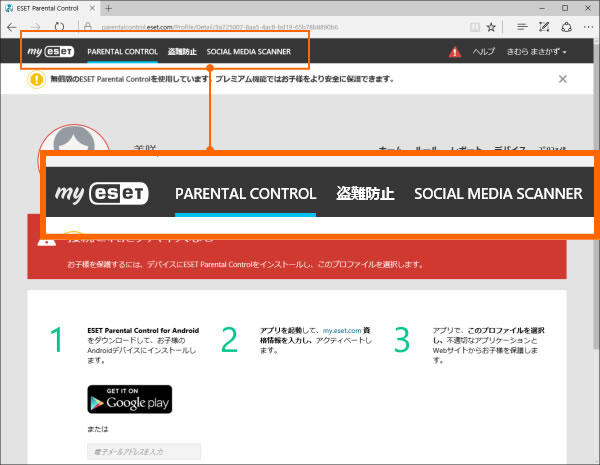Close the ESET Parental Control browser tab
The height and width of the screenshot is (465, 600).
[92, 8]
